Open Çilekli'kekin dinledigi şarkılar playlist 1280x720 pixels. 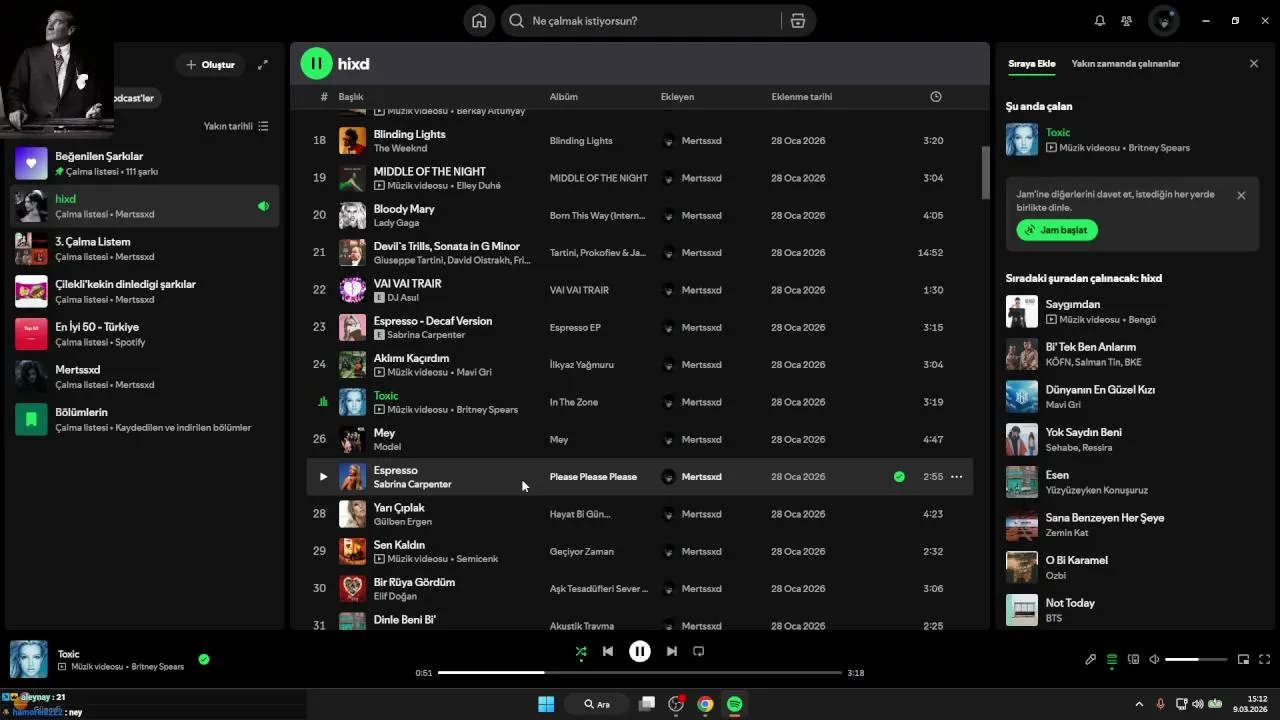tap(147, 291)
